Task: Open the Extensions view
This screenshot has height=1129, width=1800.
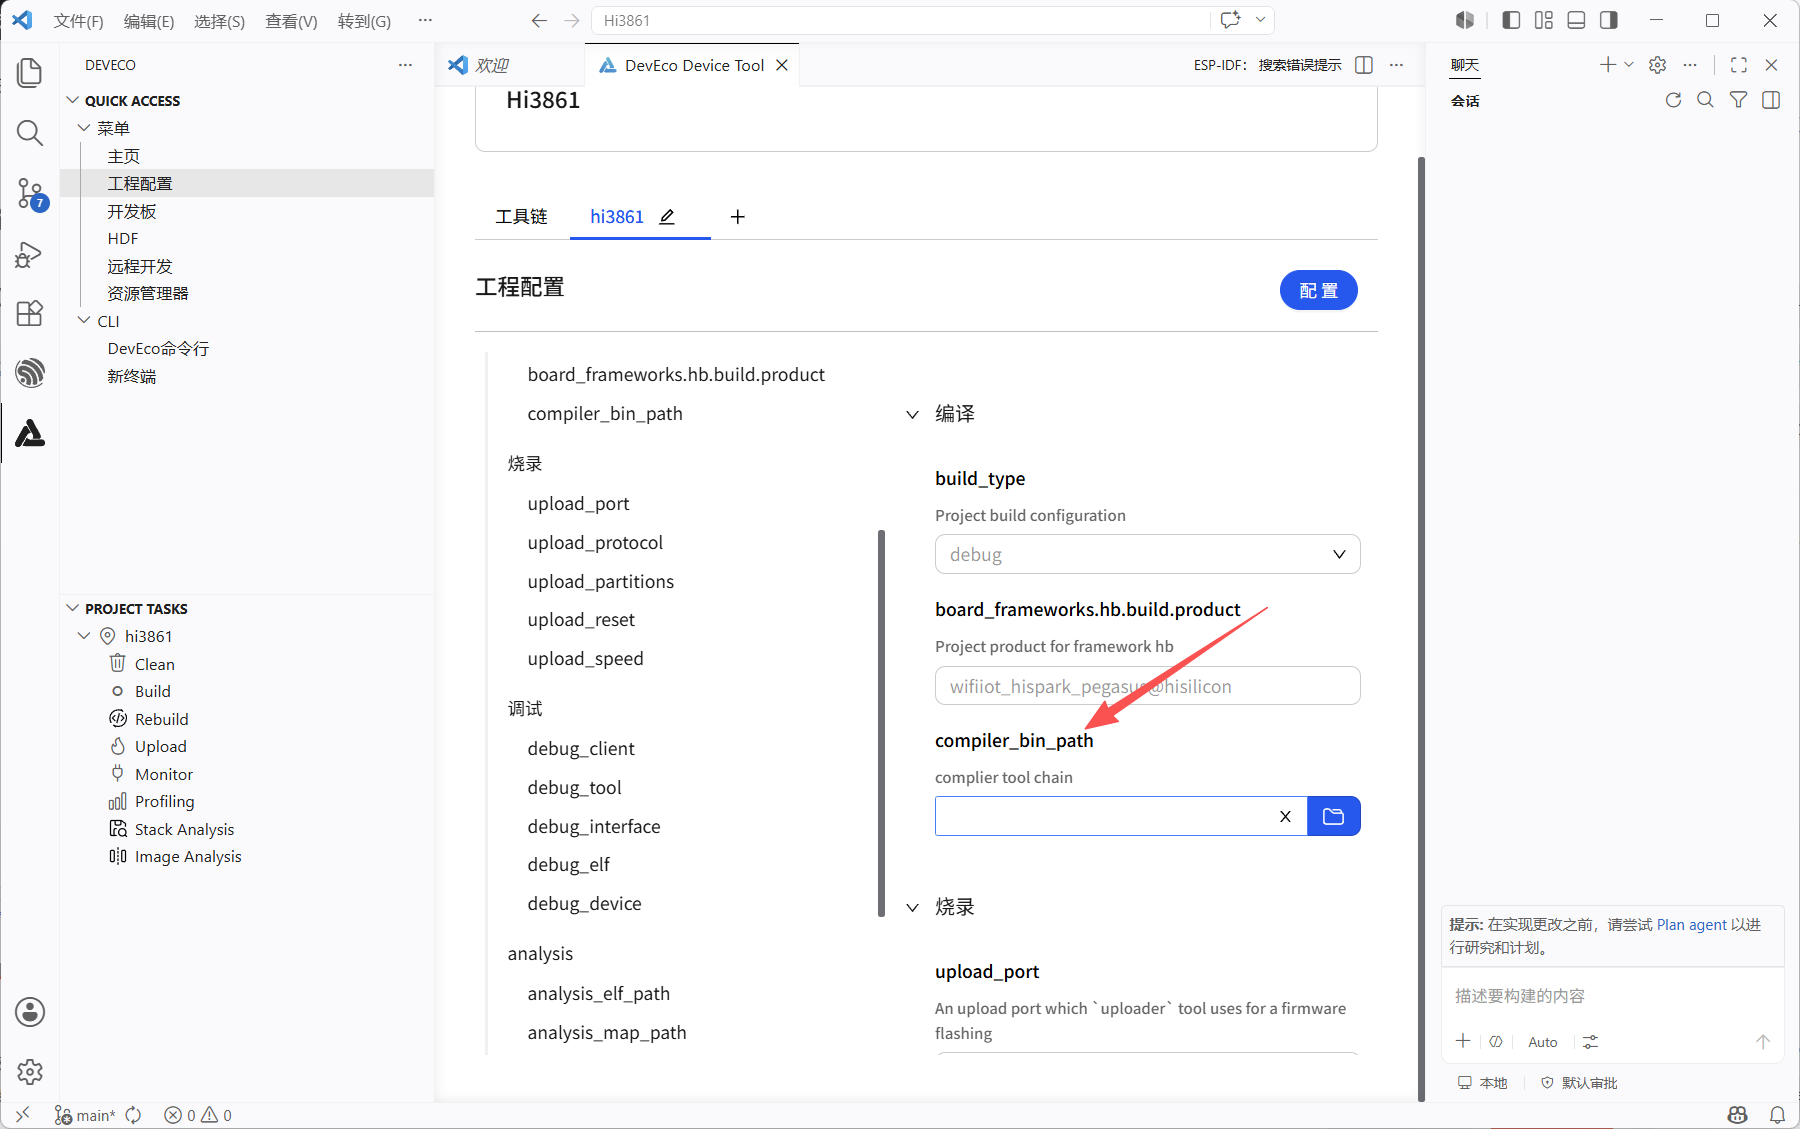Action: pos(30,314)
